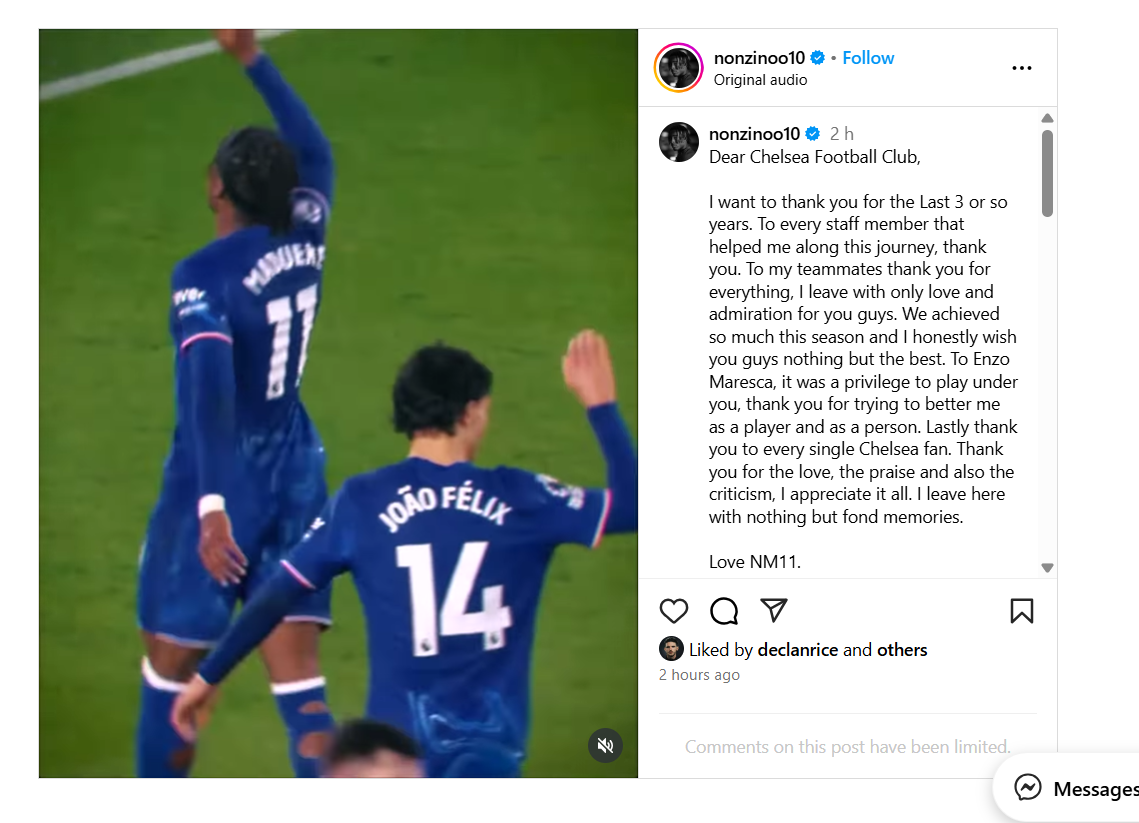
Task: Open the three-dot more options menu
Action: [1021, 68]
